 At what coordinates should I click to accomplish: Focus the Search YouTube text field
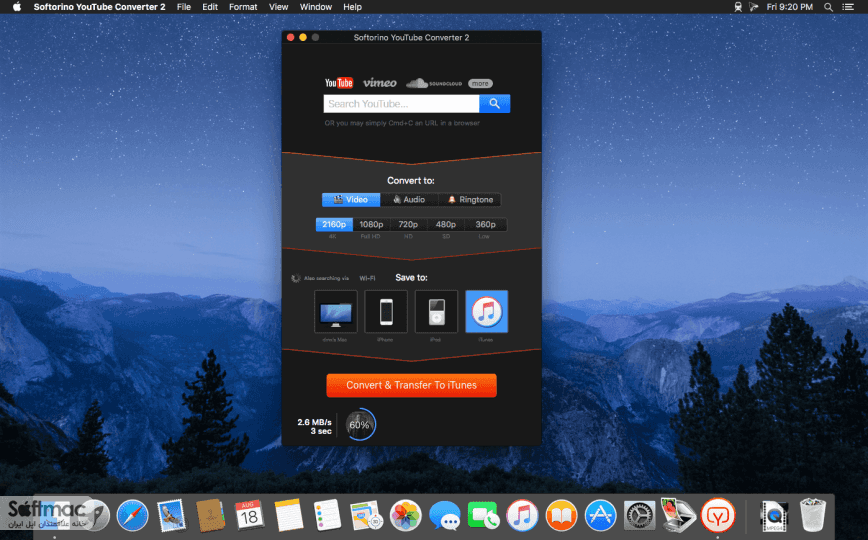pyautogui.click(x=401, y=104)
